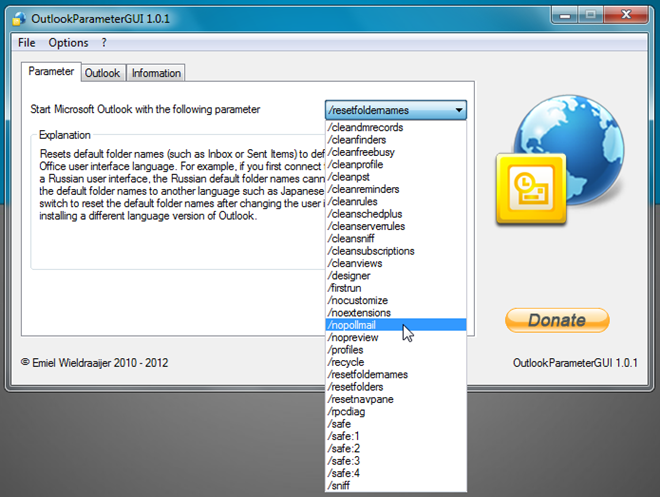Select the /cleansubscriptions parameter
This screenshot has width=660, height=497.
(x=396, y=251)
